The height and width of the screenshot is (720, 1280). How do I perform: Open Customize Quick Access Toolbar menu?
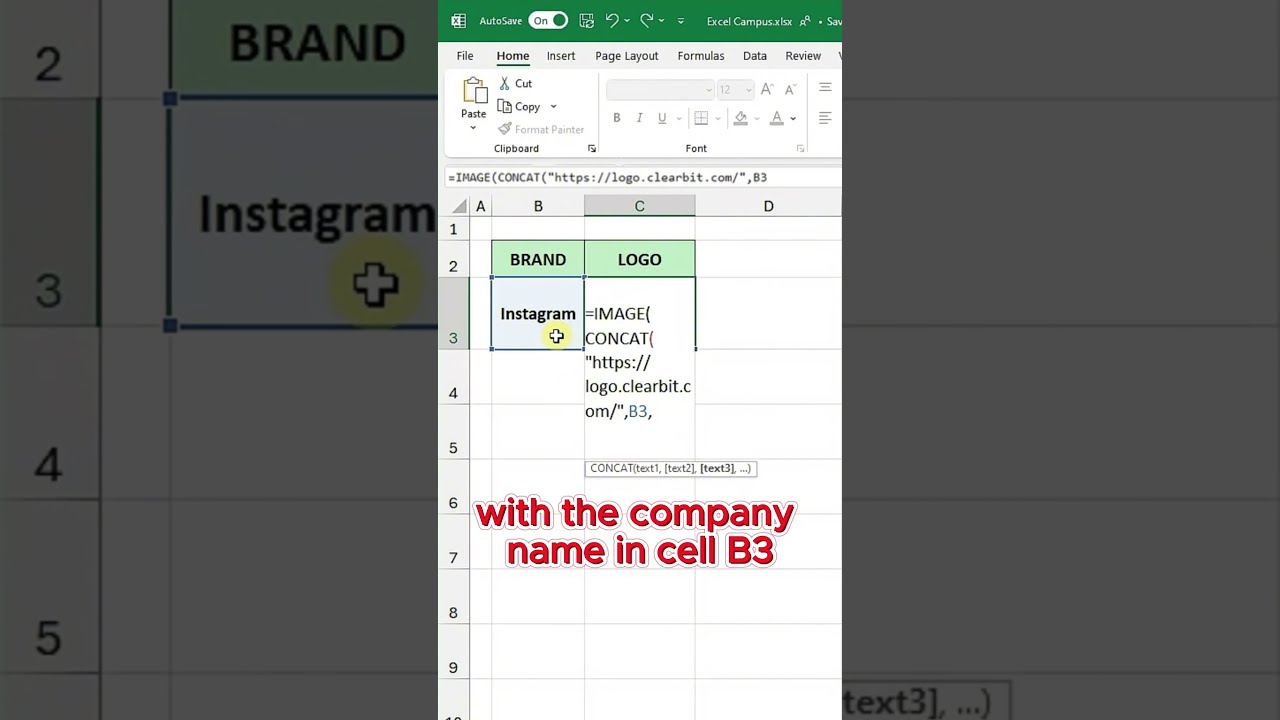(681, 21)
